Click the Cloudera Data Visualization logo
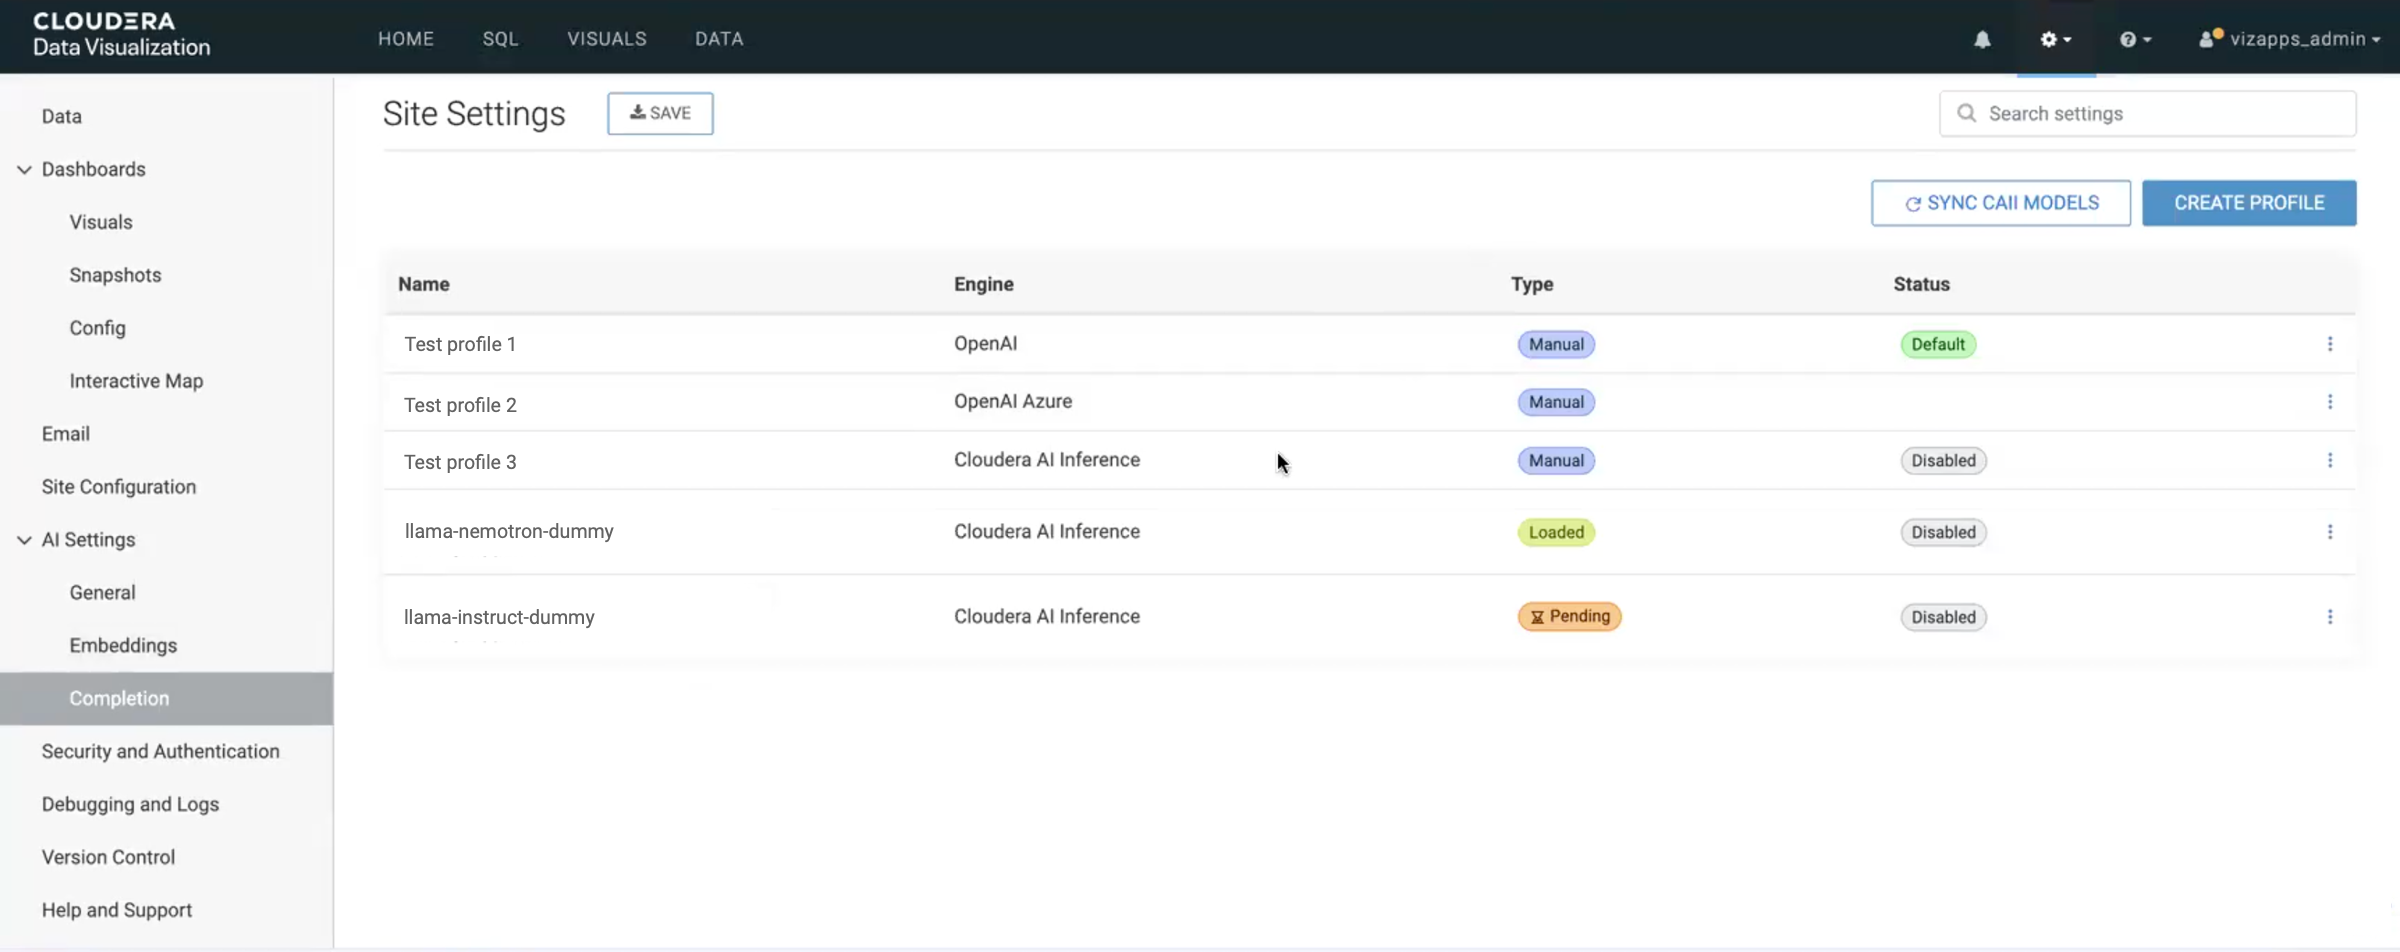 (x=121, y=35)
